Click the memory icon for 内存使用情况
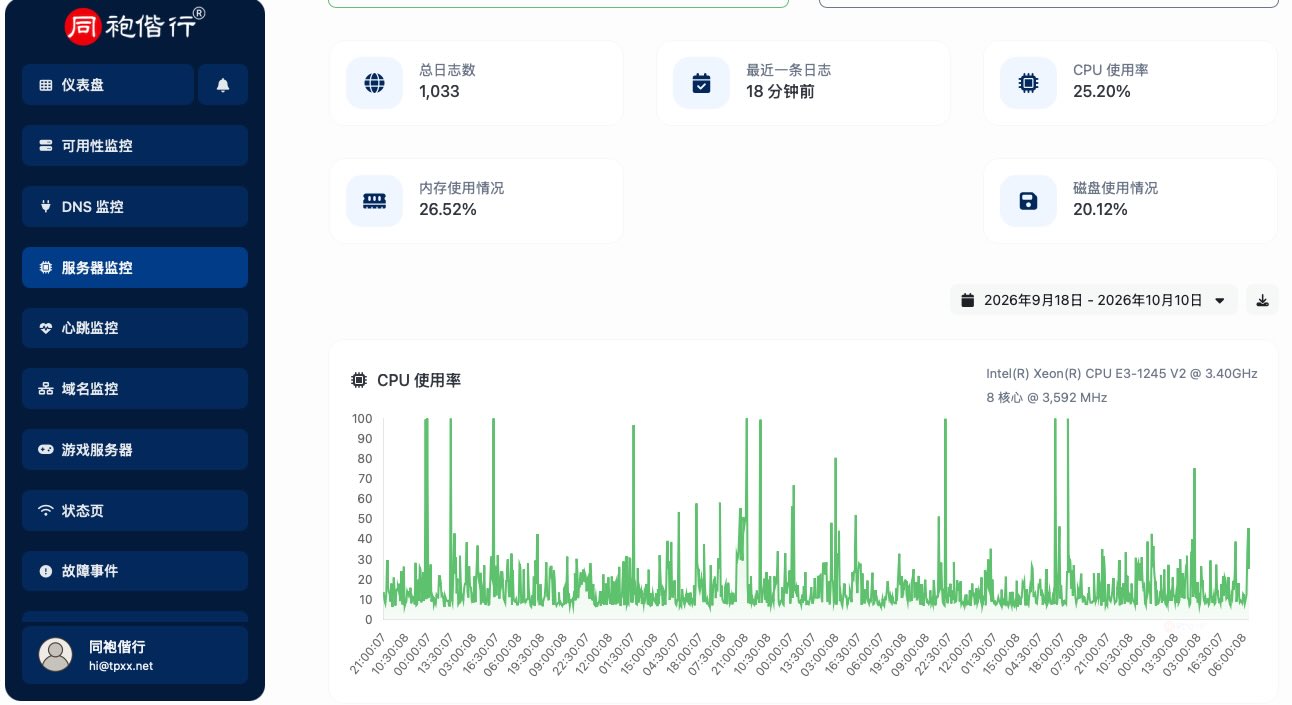 tap(375, 201)
